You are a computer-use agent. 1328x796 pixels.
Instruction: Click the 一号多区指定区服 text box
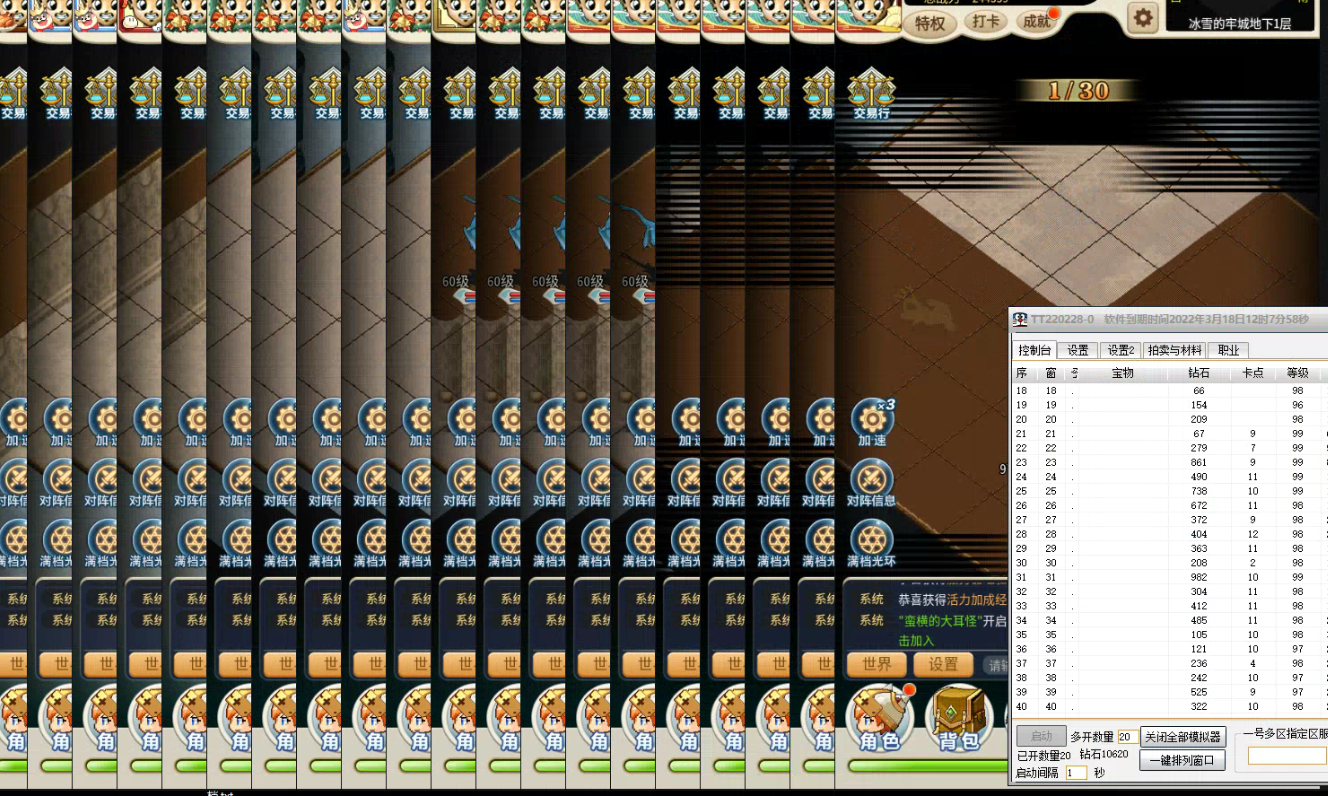1287,756
